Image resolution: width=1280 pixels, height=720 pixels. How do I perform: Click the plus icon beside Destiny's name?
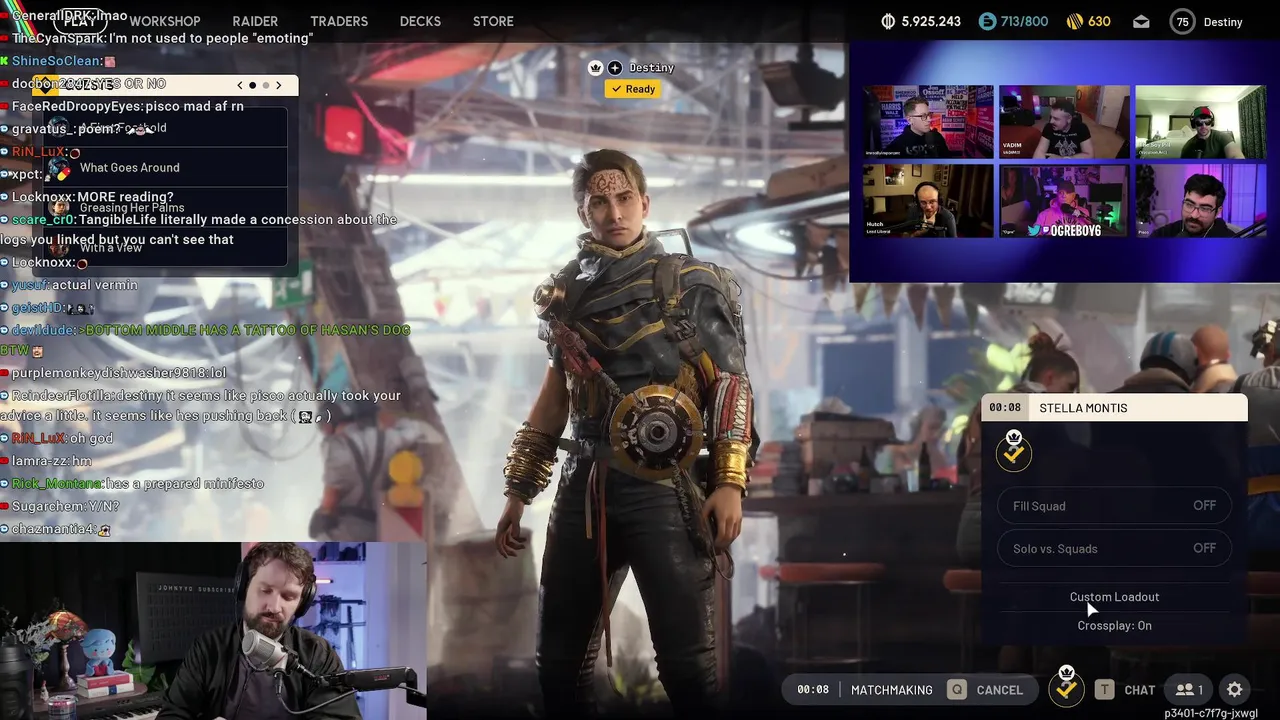[614, 68]
